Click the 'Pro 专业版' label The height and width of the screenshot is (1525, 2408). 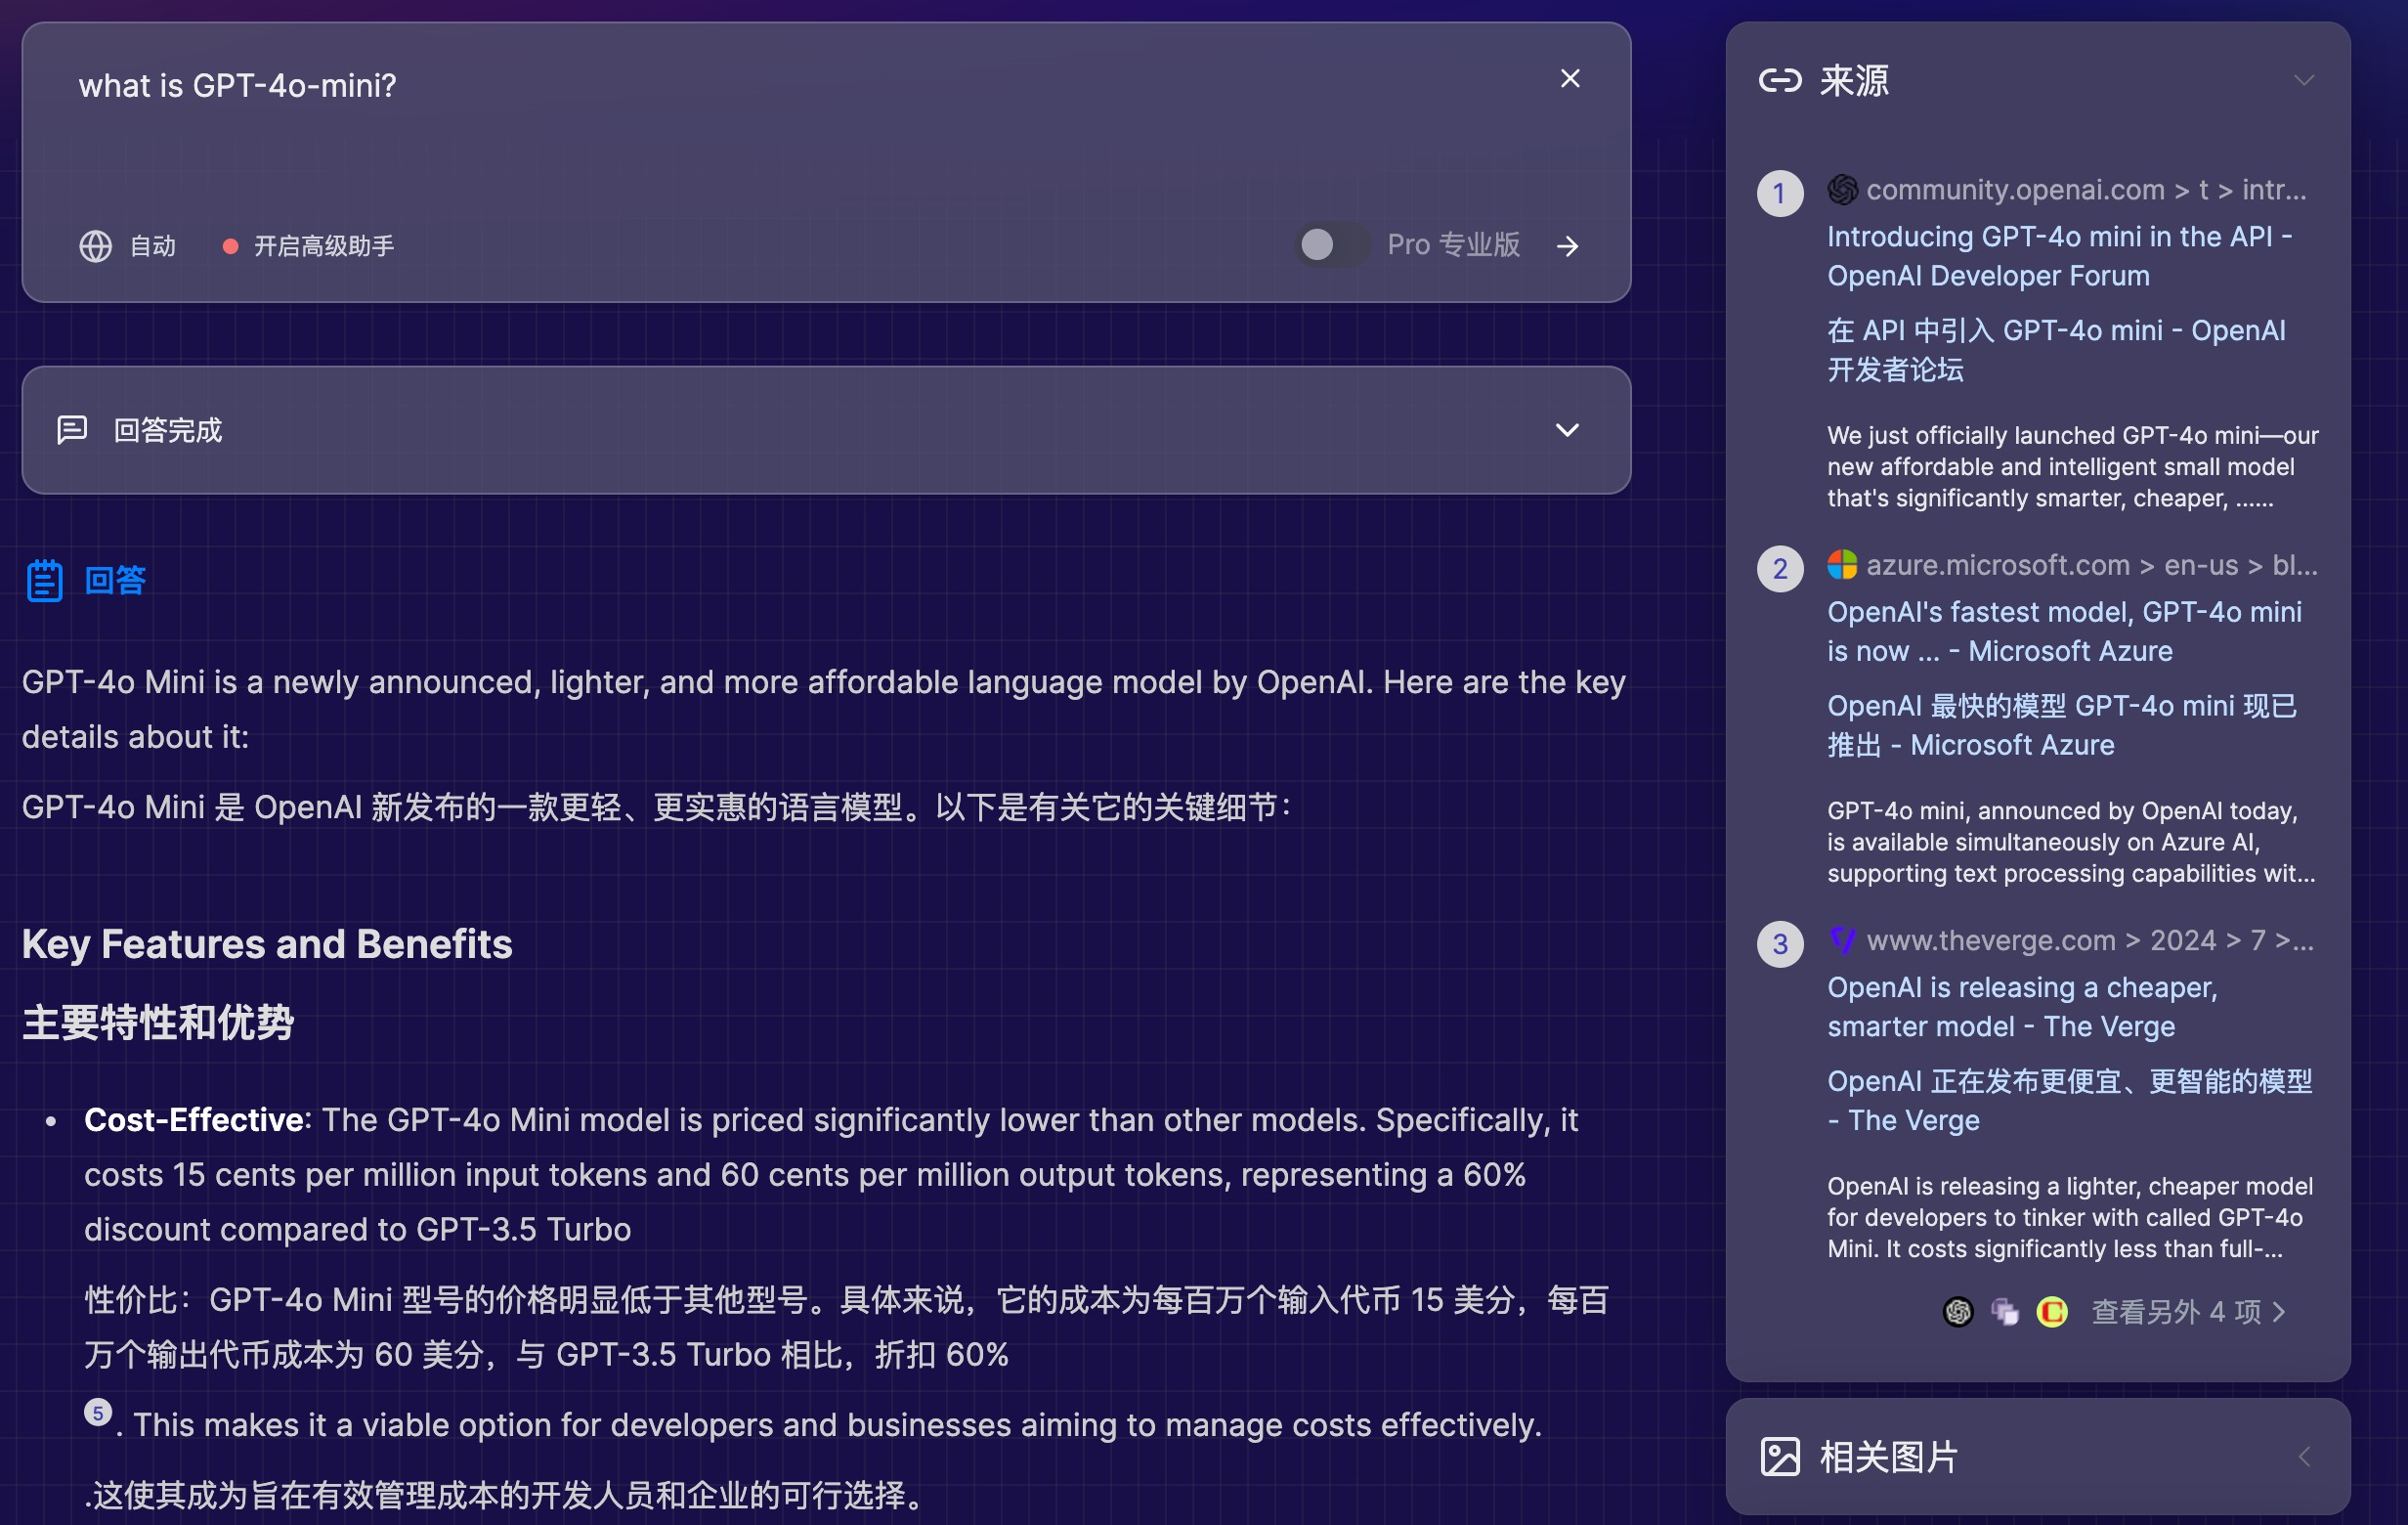click(1453, 245)
